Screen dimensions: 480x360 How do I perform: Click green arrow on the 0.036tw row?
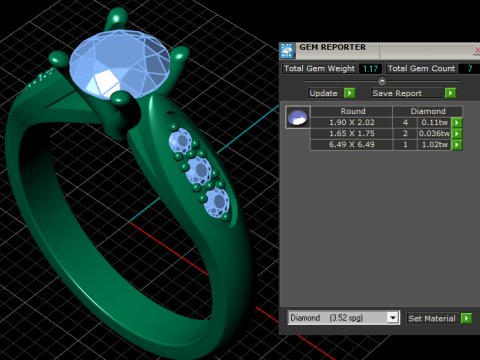[x=457, y=134]
